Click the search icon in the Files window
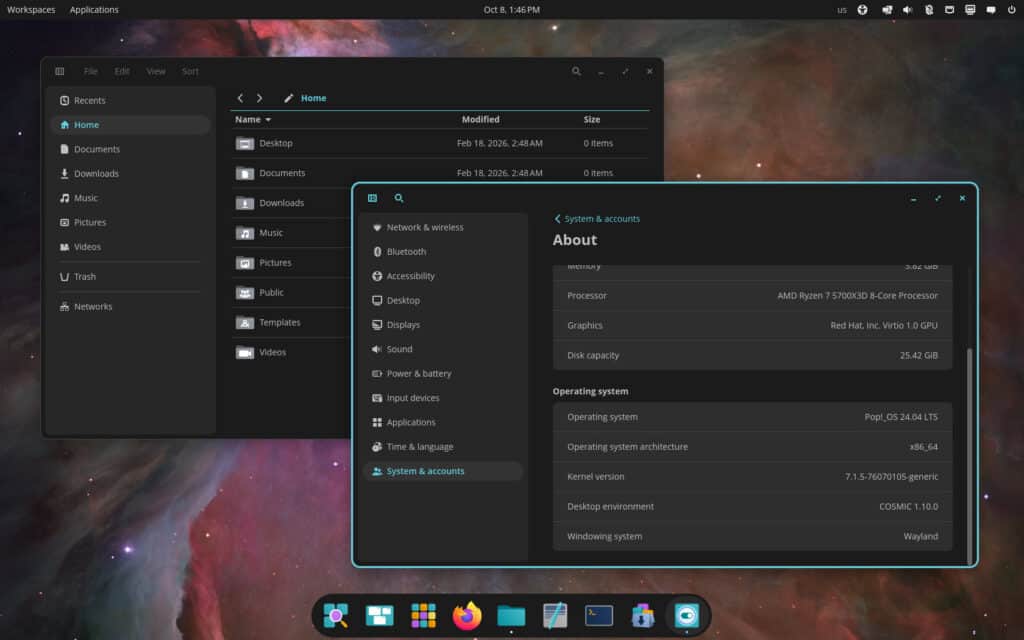The height and width of the screenshot is (640, 1024). [576, 71]
